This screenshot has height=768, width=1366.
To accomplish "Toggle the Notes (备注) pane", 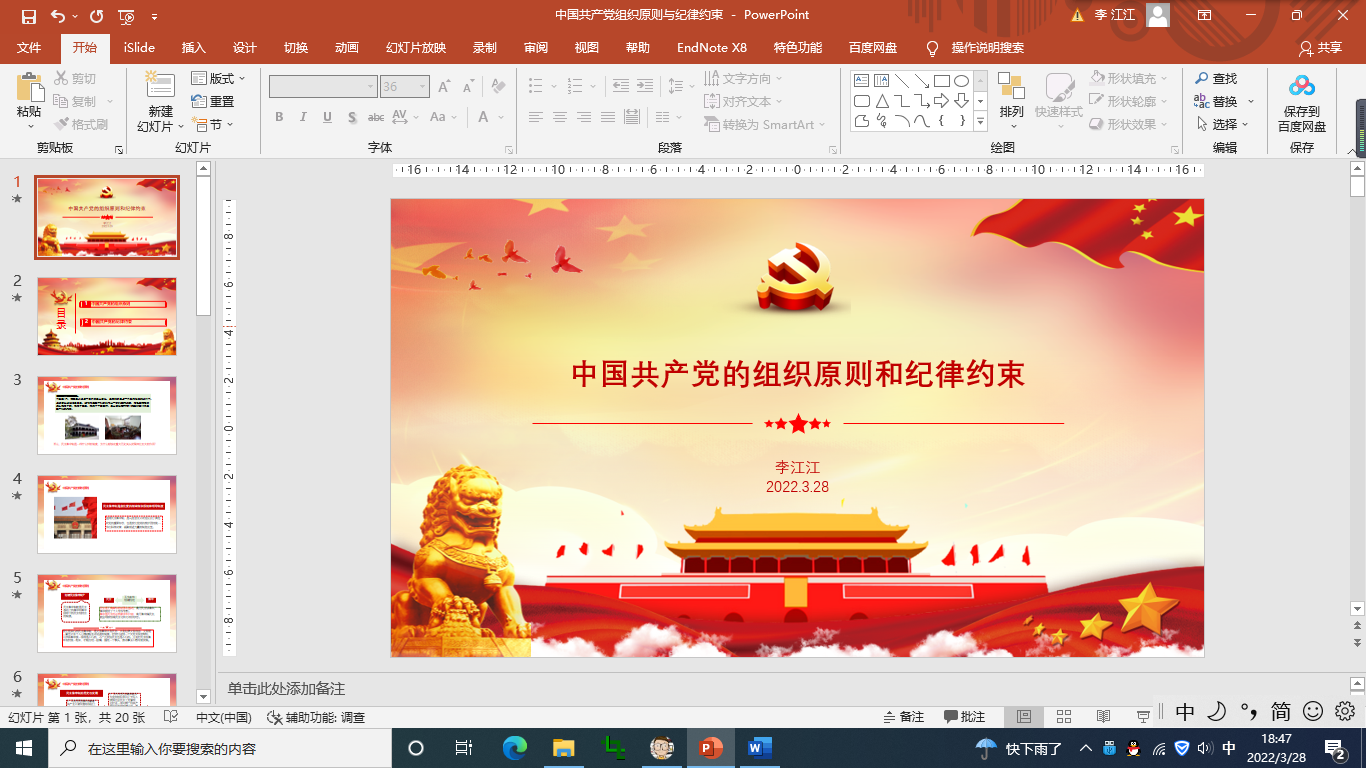I will click(x=904, y=717).
